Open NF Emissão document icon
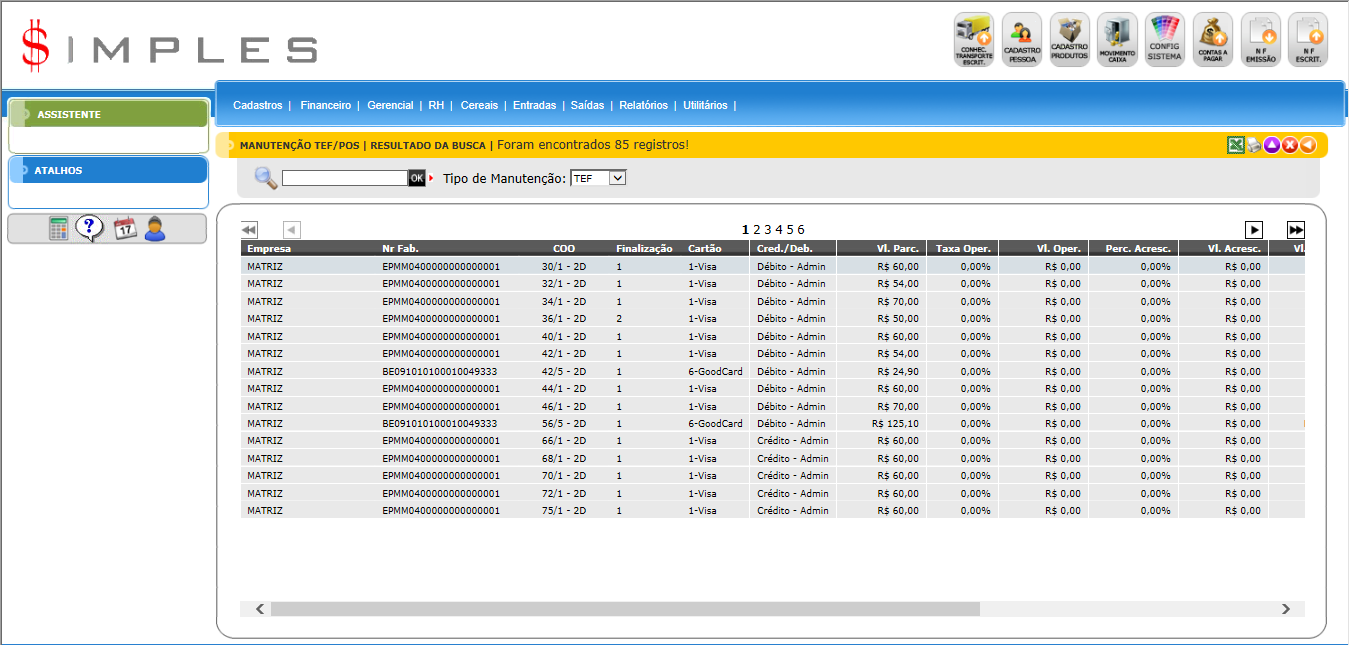 click(x=1260, y=40)
